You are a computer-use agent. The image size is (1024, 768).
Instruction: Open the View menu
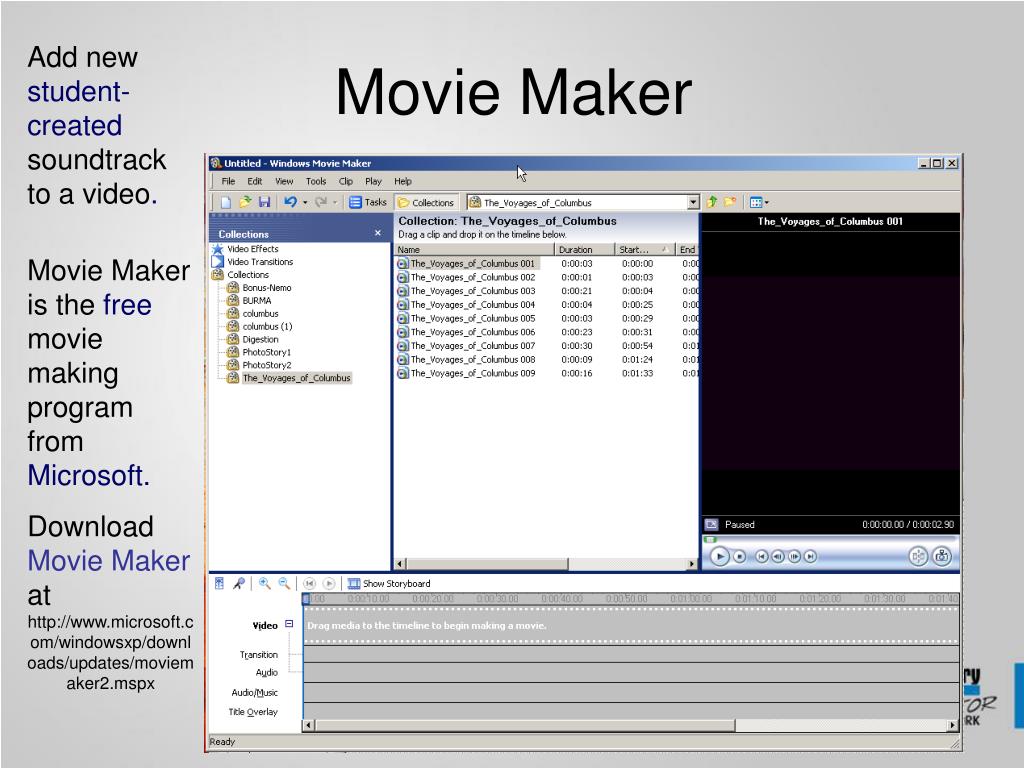pos(283,182)
